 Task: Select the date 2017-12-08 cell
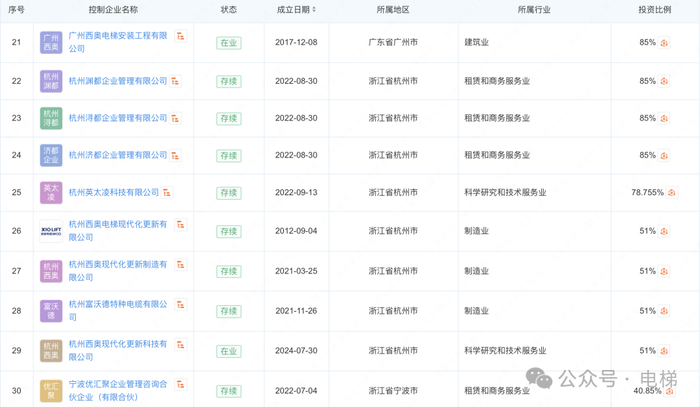tap(296, 42)
